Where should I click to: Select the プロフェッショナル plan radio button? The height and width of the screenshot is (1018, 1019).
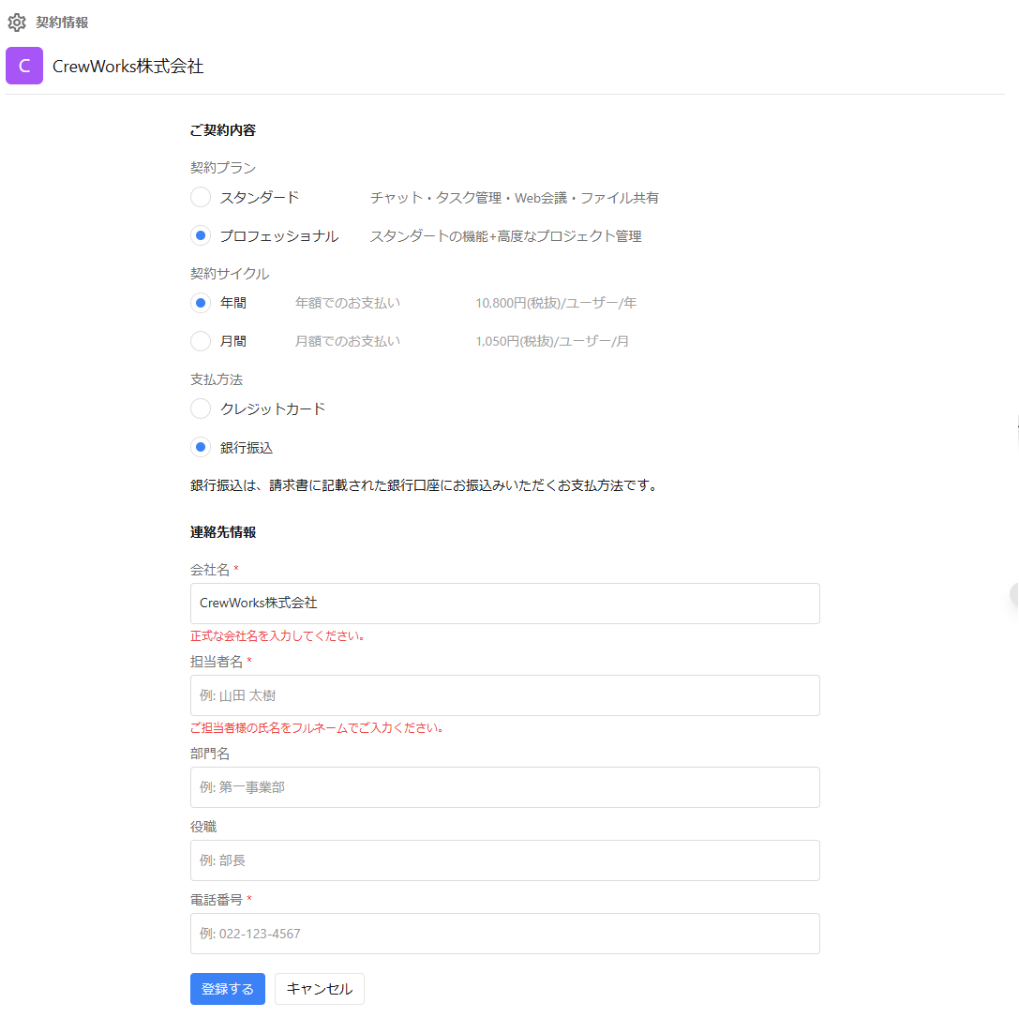point(200,236)
